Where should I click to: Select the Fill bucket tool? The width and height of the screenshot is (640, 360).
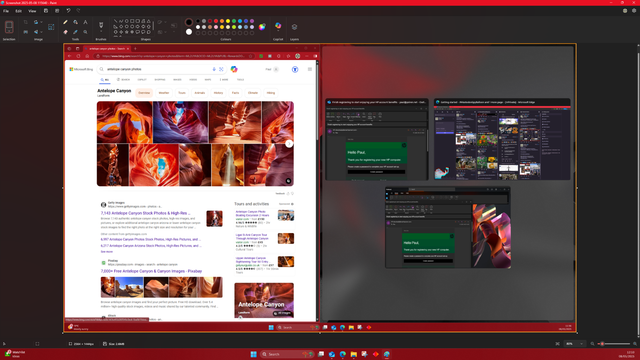76,22
